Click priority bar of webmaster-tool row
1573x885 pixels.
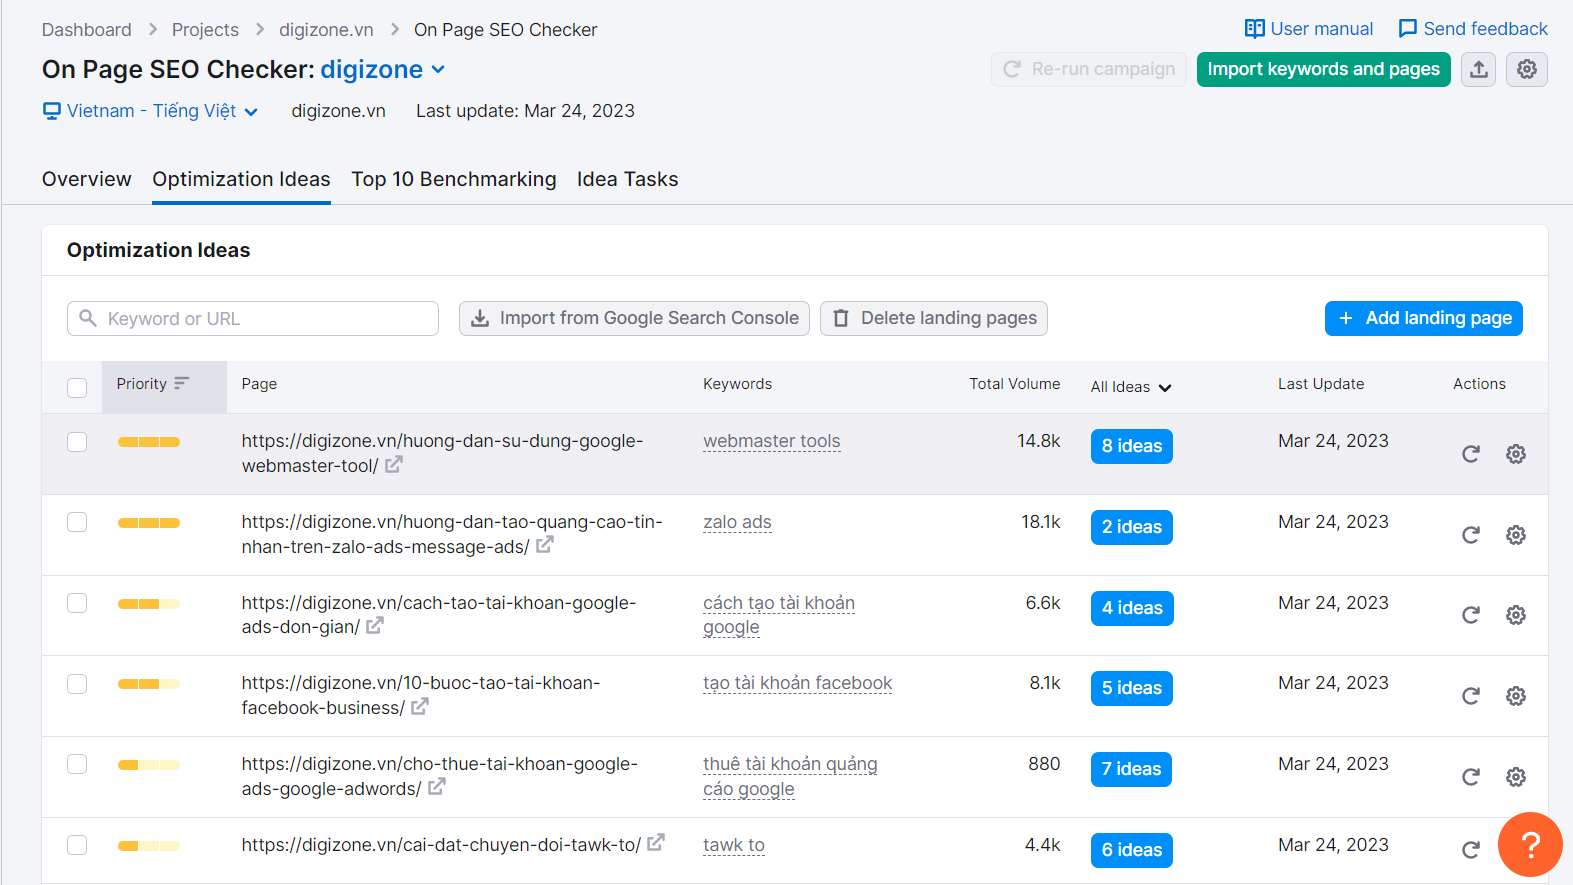click(149, 442)
